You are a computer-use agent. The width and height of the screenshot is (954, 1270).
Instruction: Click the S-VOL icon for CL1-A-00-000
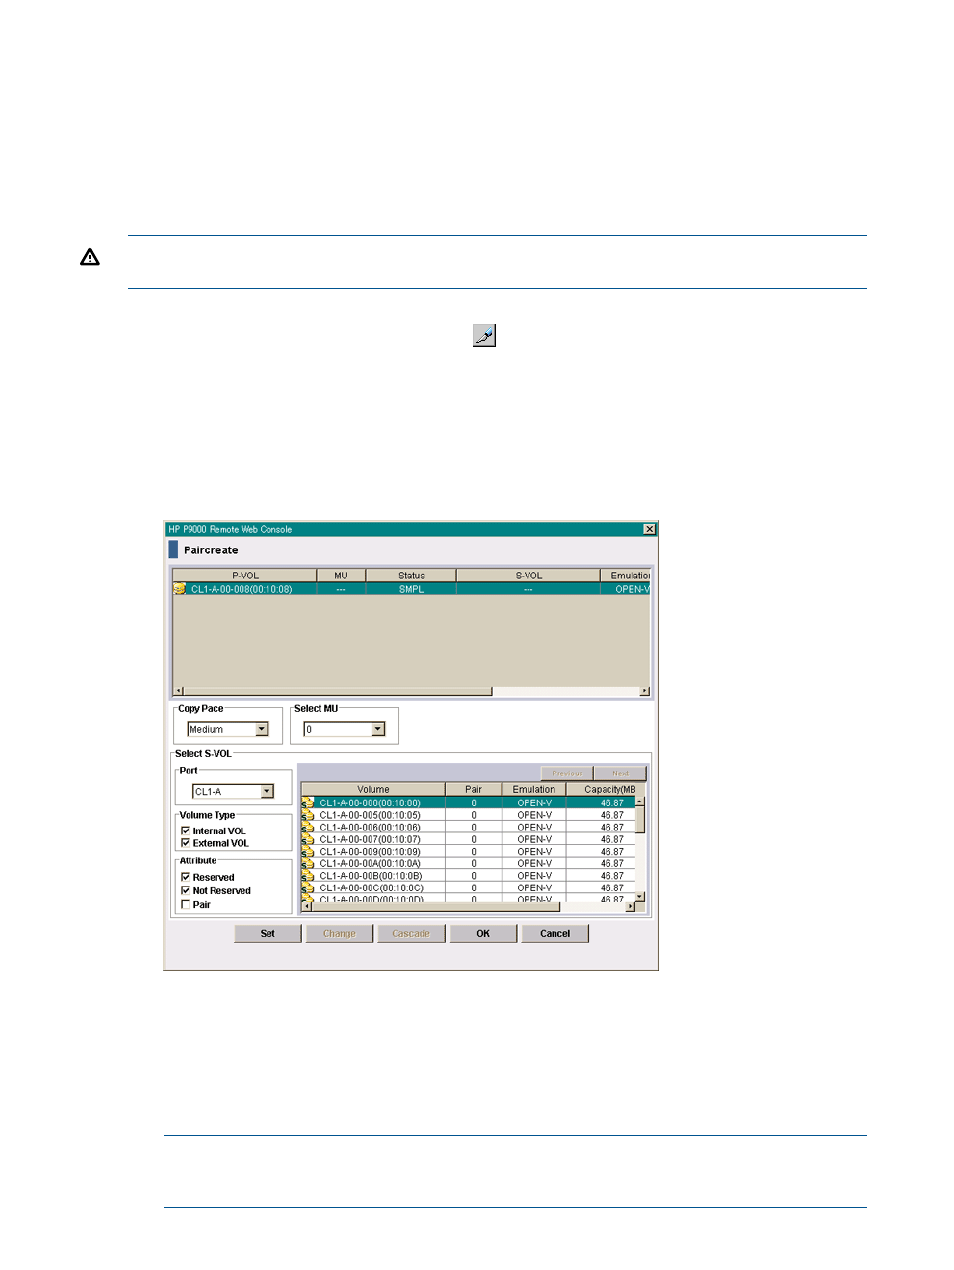(308, 803)
